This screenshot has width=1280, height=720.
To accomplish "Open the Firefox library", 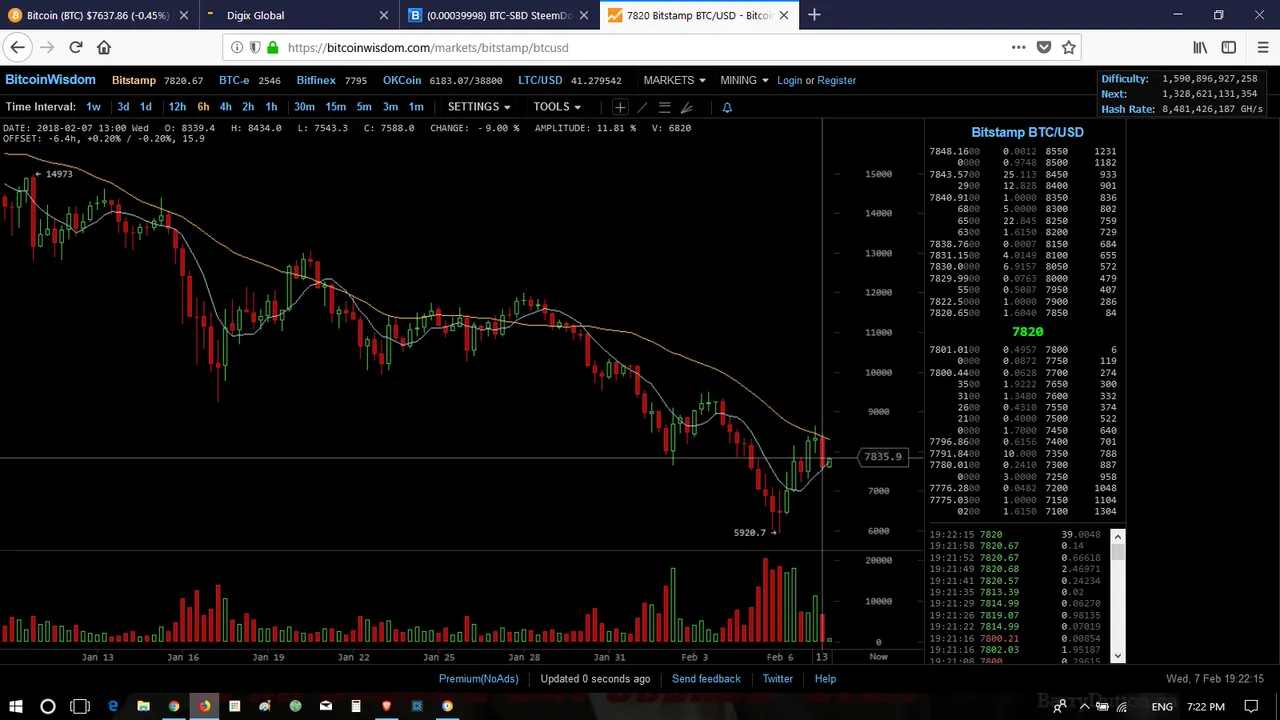I will coord(1200,47).
